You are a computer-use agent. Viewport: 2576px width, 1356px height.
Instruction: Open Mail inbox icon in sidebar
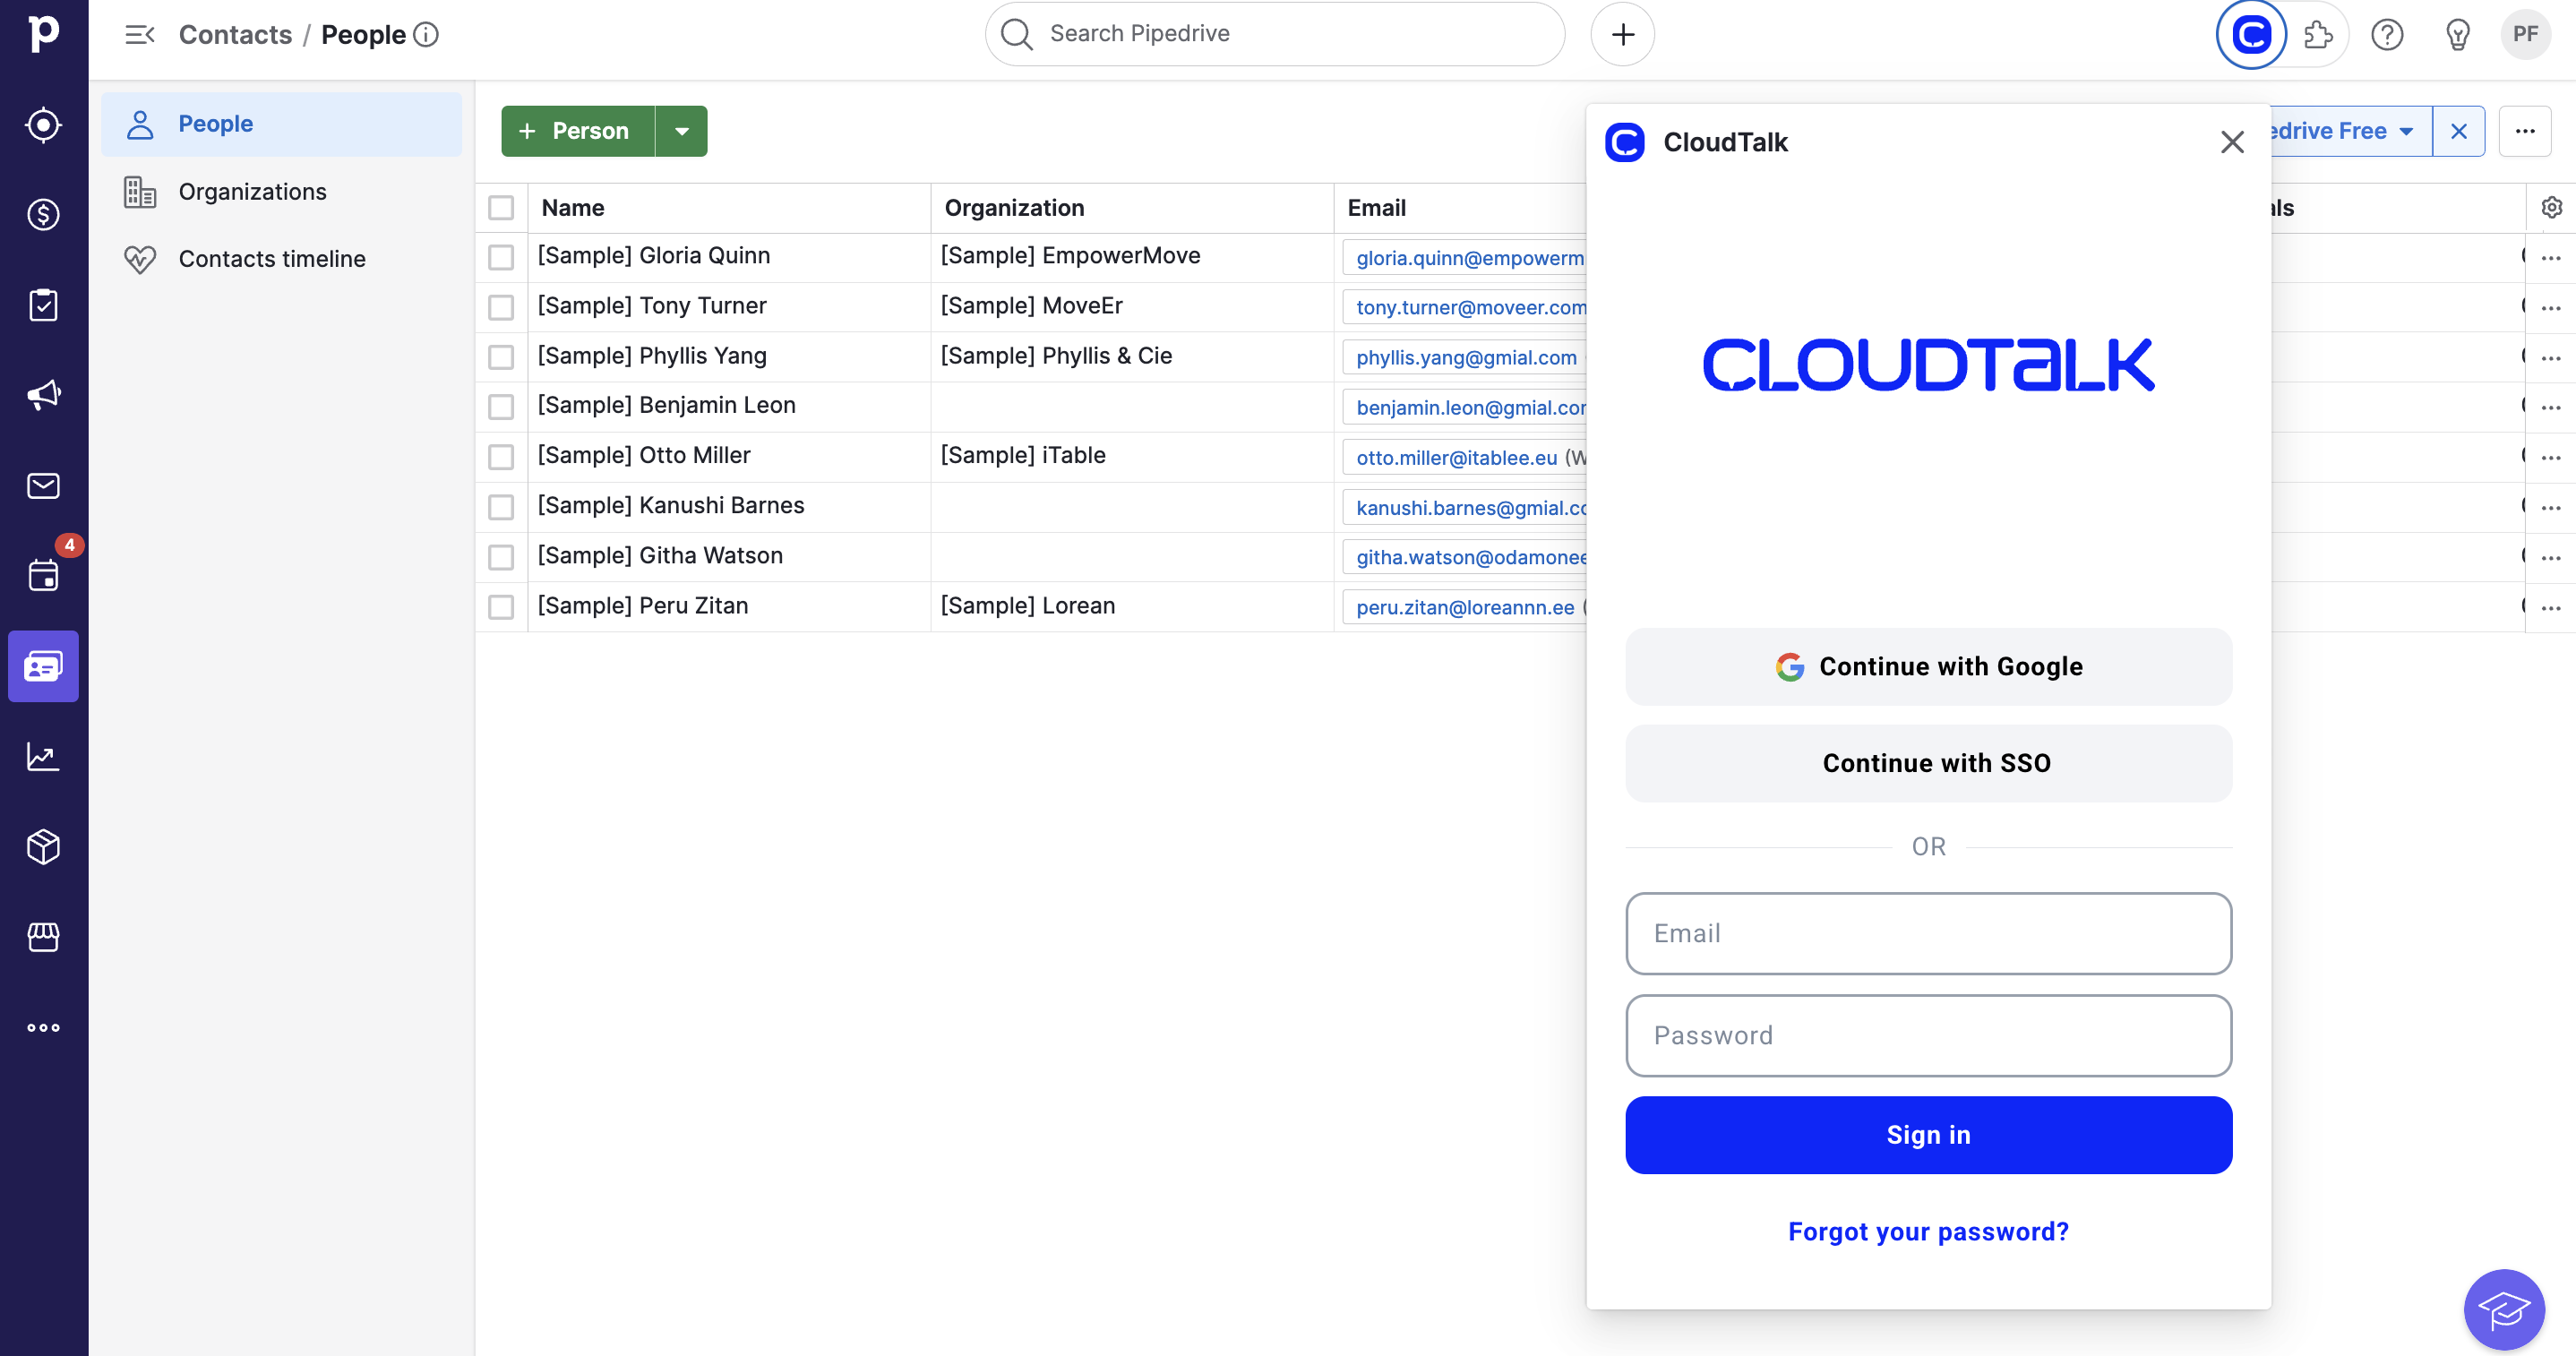point(43,486)
